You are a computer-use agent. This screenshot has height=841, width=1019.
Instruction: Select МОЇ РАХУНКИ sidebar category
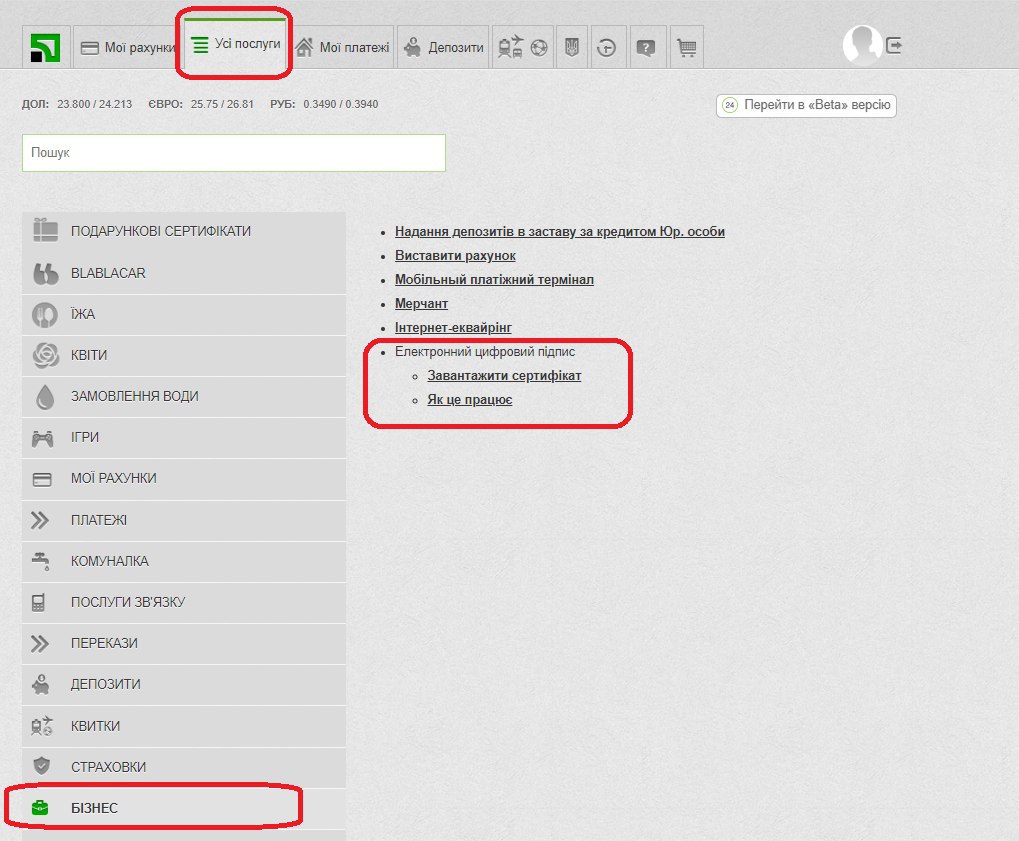coord(184,479)
